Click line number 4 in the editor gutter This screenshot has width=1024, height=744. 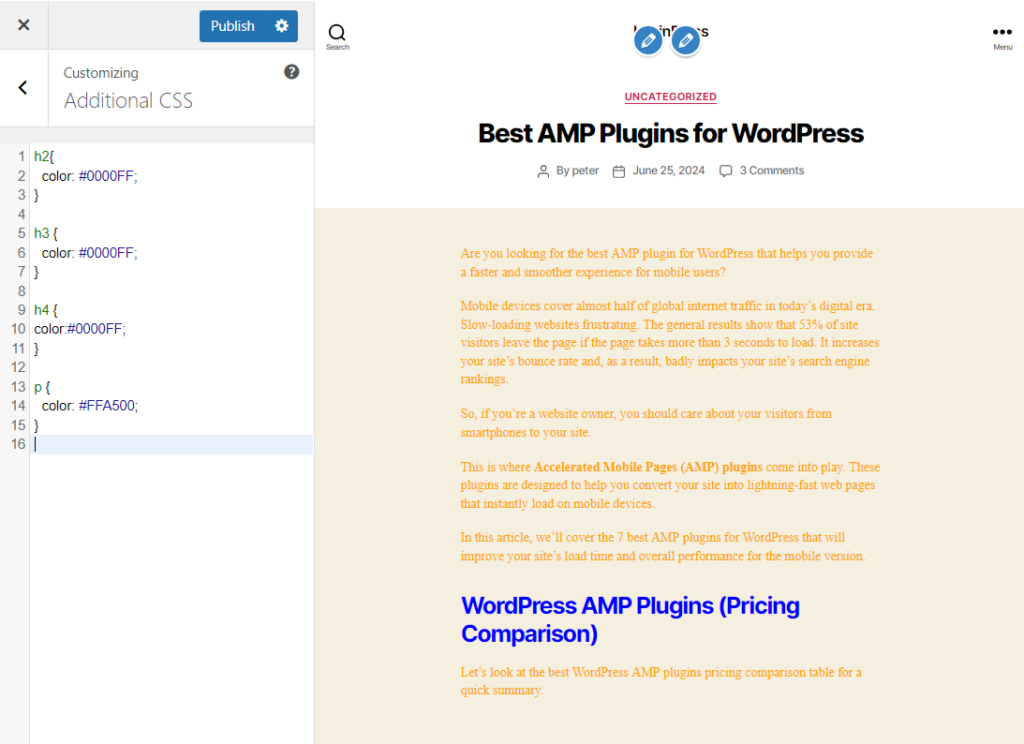click(22, 214)
